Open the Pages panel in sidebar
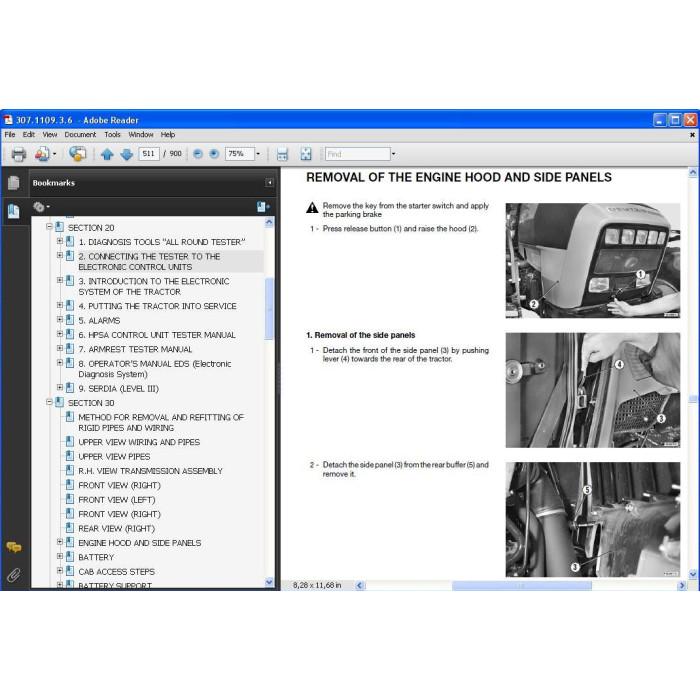Image resolution: width=700 pixels, height=700 pixels. pyautogui.click(x=14, y=183)
